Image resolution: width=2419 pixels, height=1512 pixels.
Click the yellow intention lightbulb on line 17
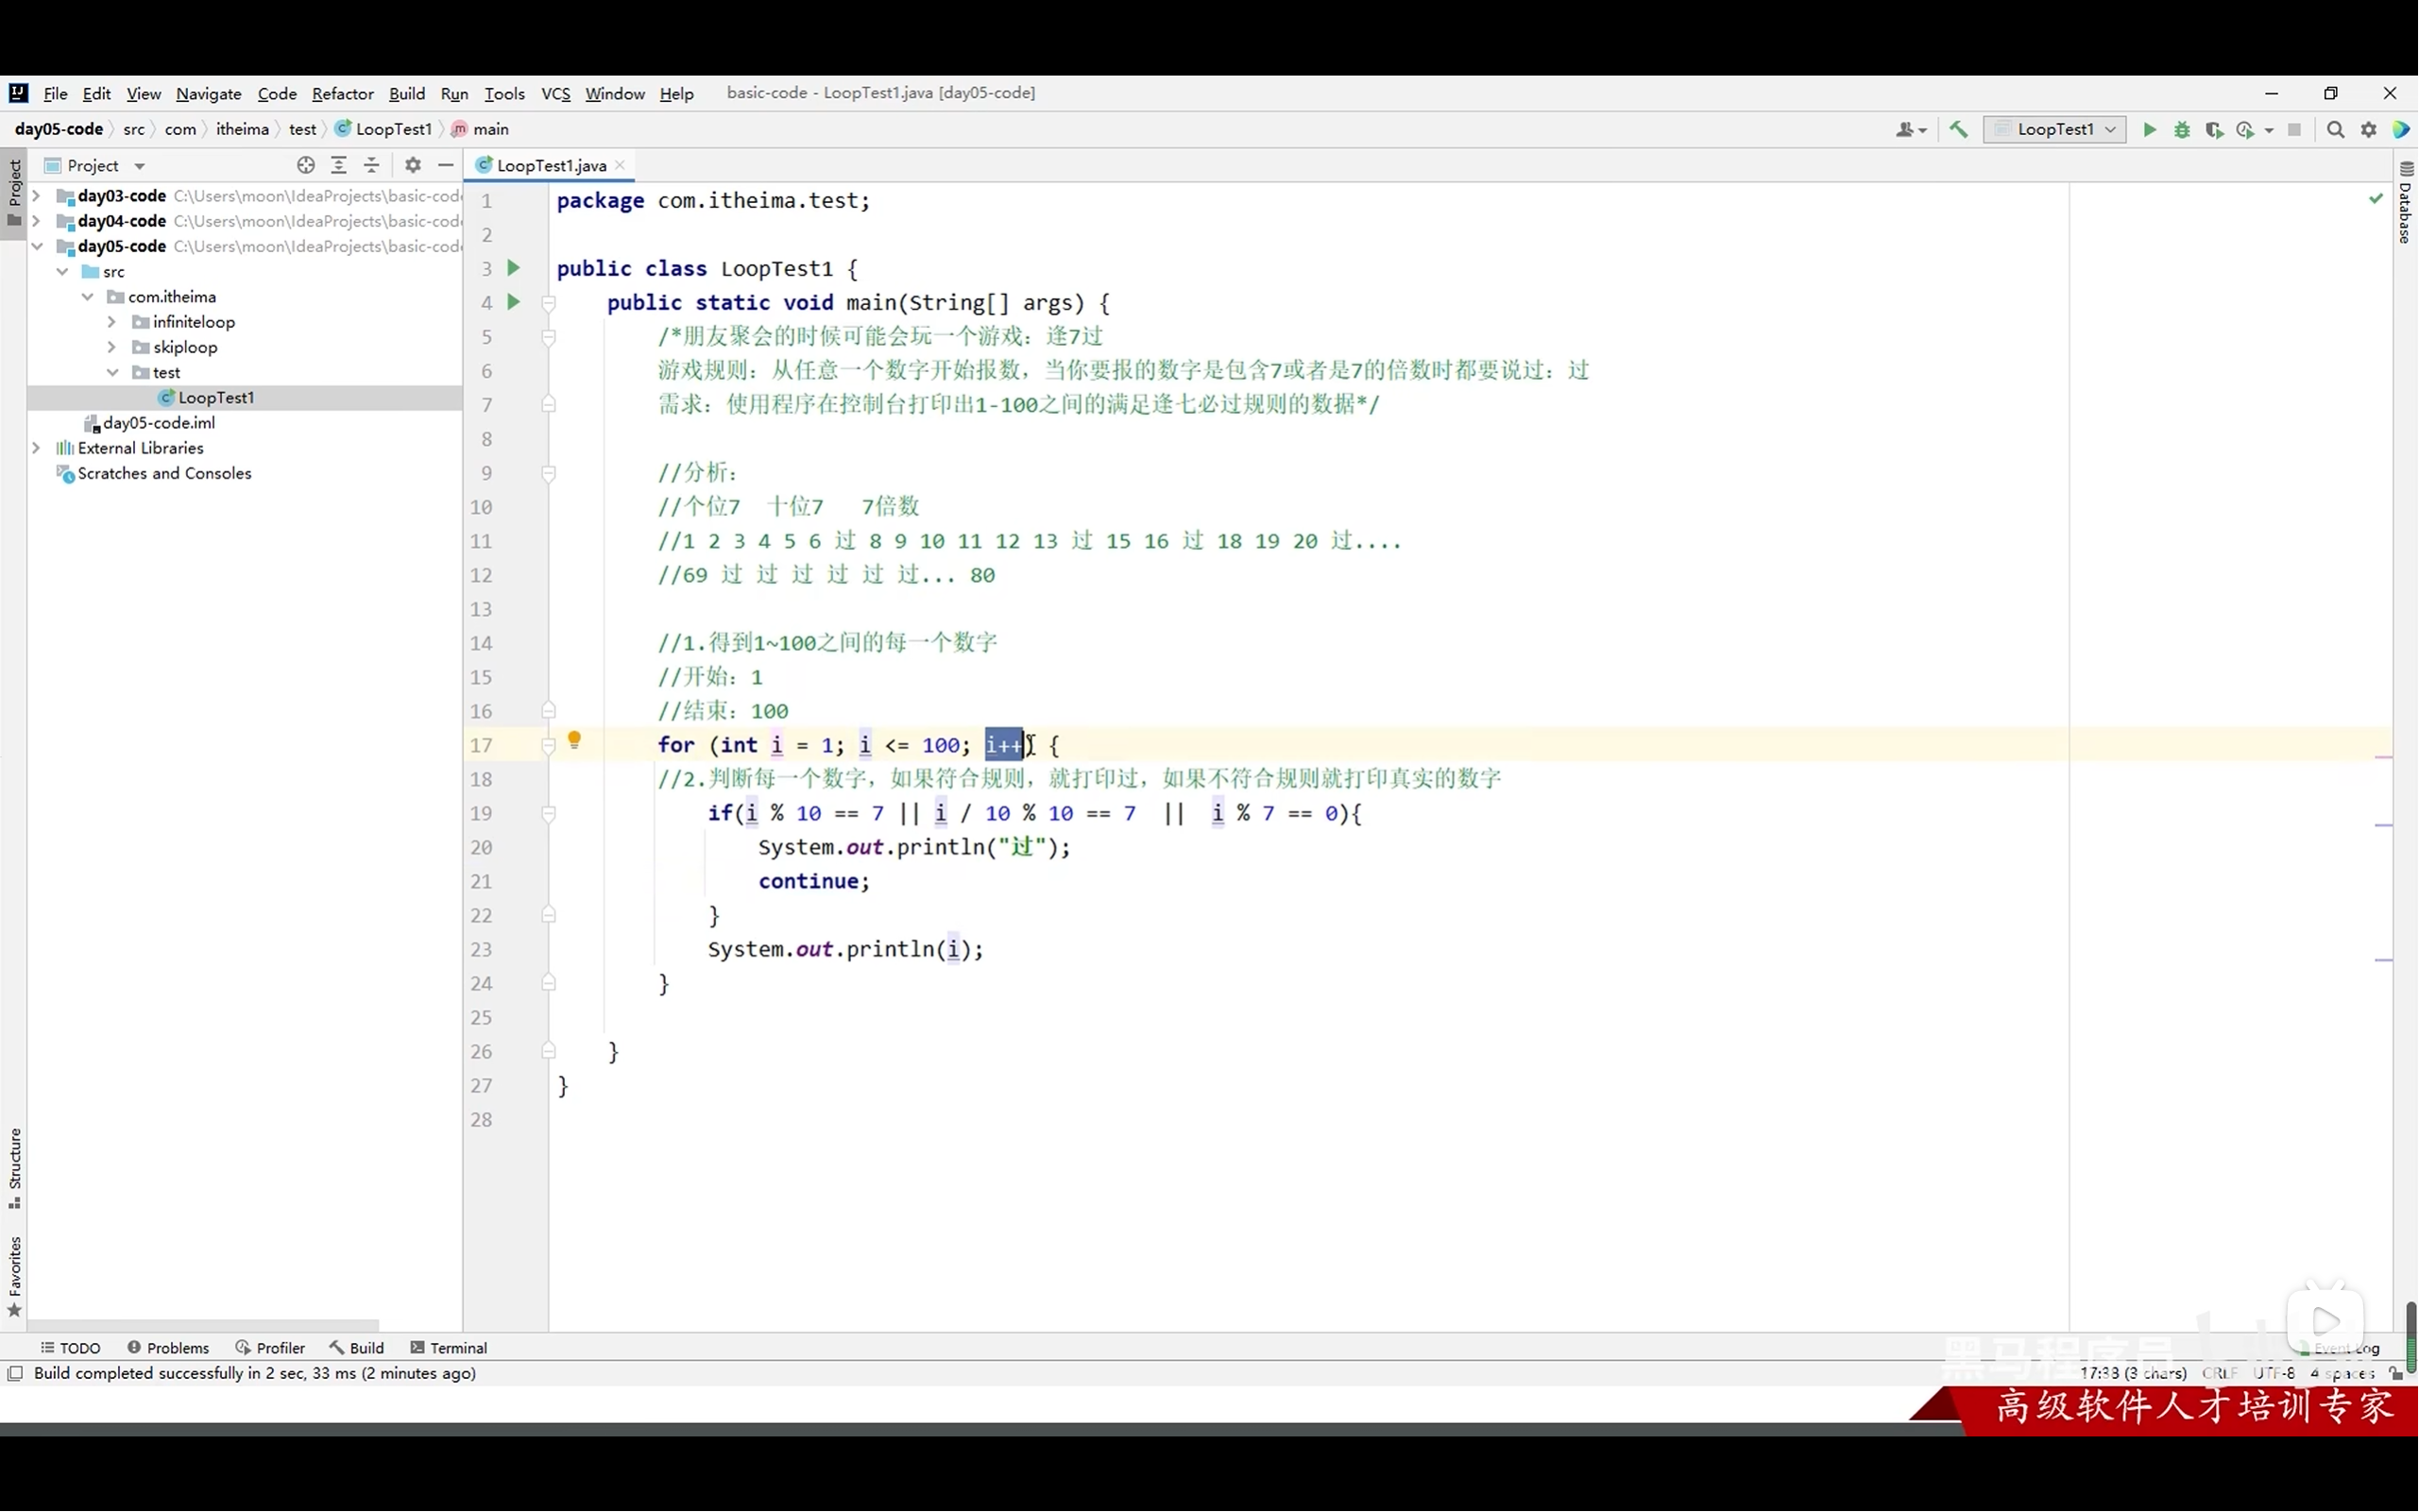[x=574, y=740]
